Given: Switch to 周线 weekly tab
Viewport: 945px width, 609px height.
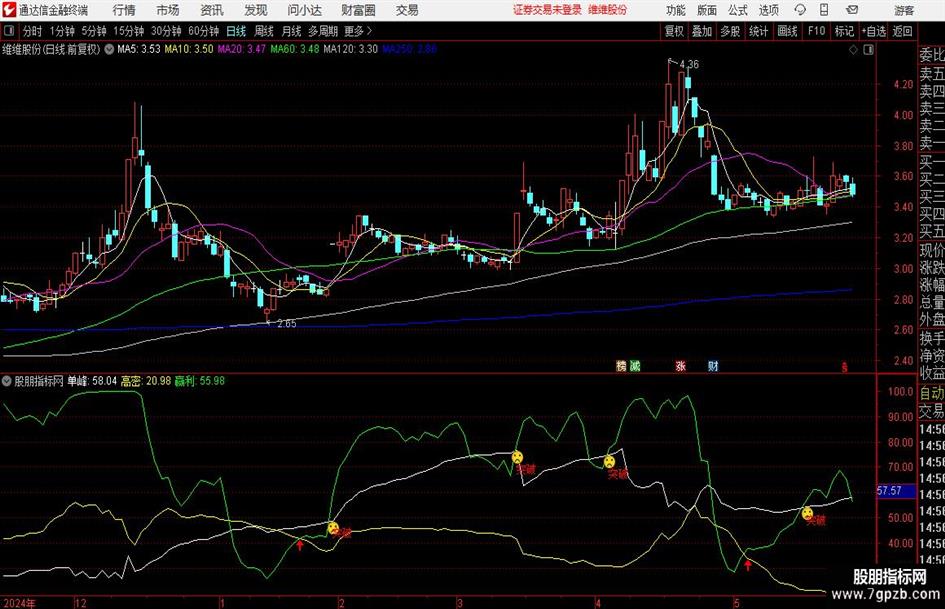Looking at the screenshot, I should (263, 31).
